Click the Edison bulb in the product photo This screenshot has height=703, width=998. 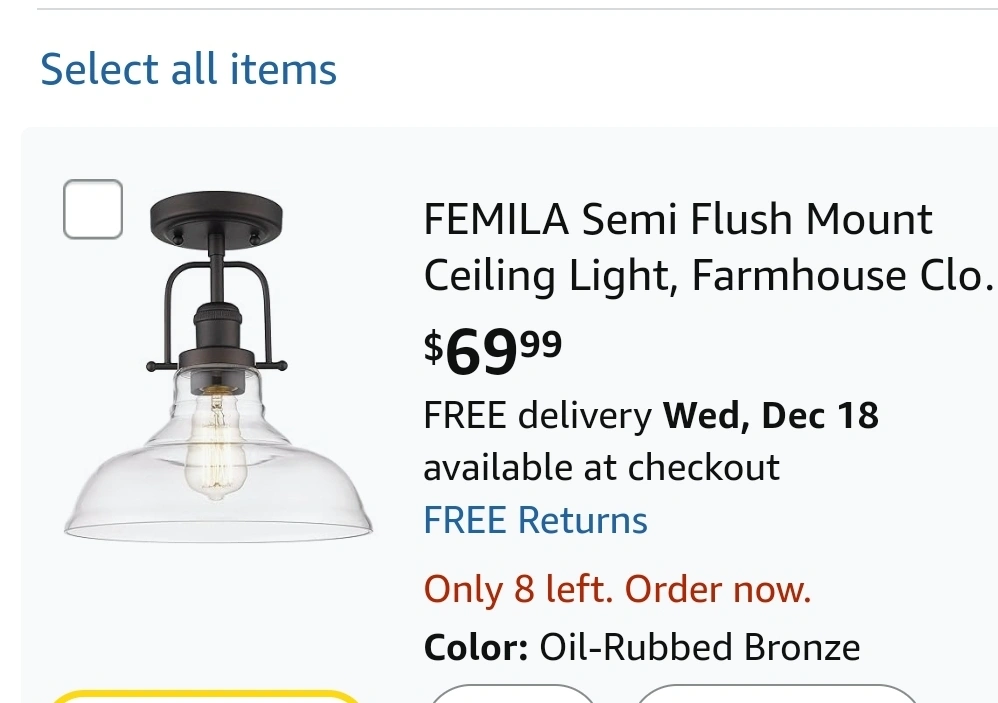[x=215, y=445]
